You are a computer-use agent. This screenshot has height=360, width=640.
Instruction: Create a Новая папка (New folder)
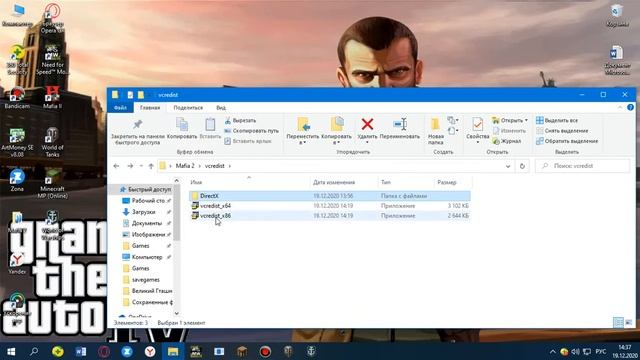click(436, 131)
